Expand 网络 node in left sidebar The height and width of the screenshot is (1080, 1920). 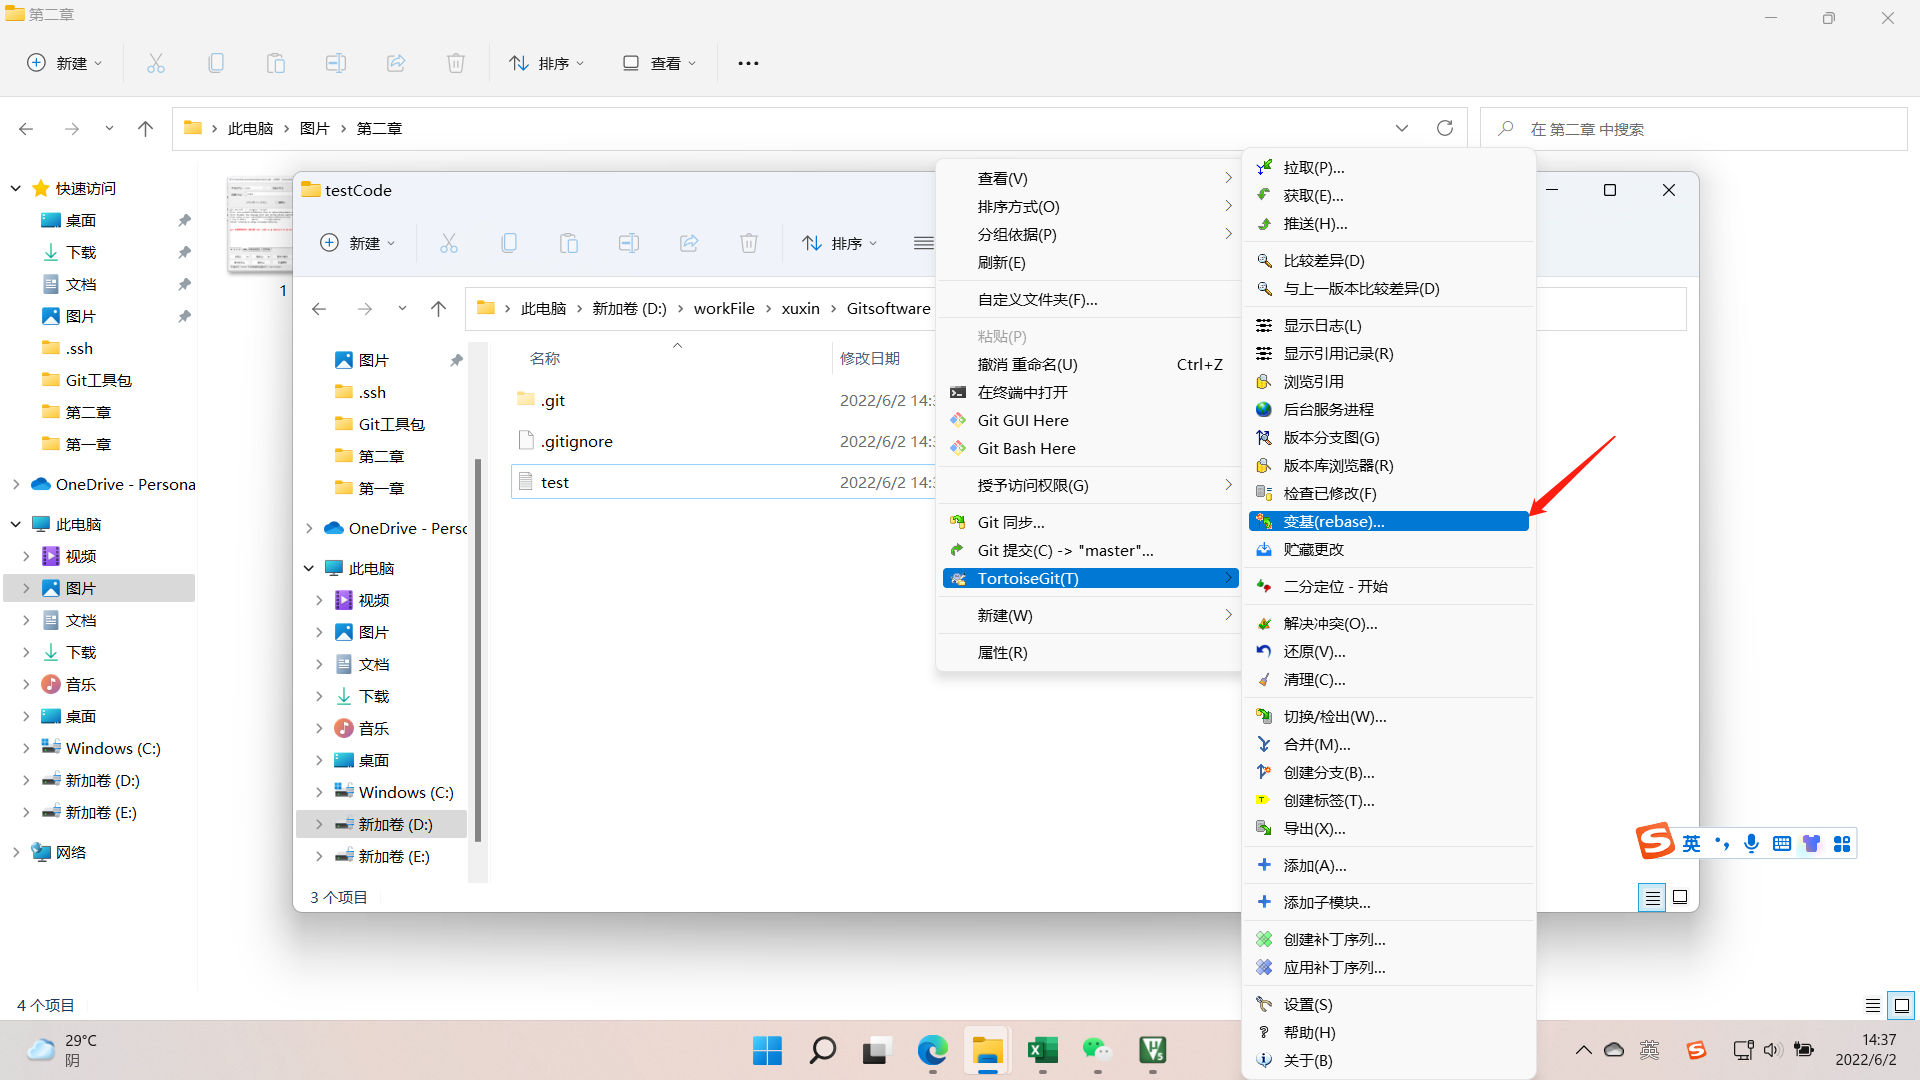coord(16,852)
